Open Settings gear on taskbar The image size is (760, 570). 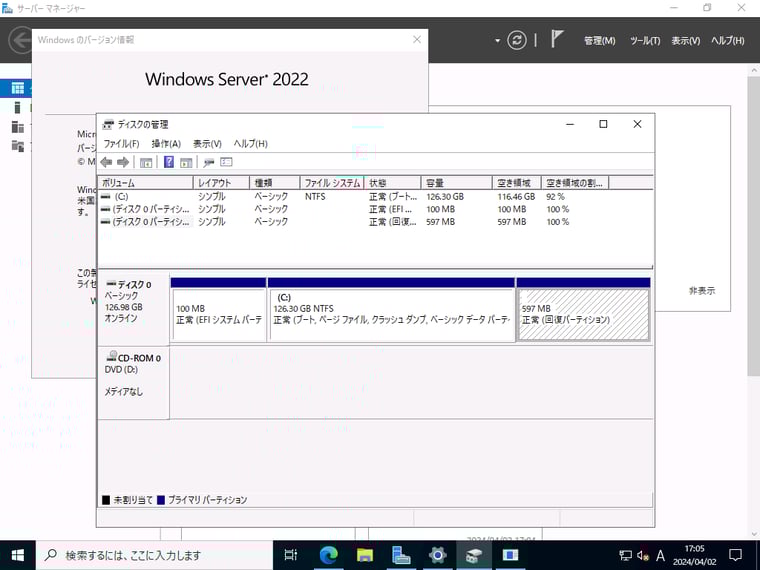coord(437,555)
